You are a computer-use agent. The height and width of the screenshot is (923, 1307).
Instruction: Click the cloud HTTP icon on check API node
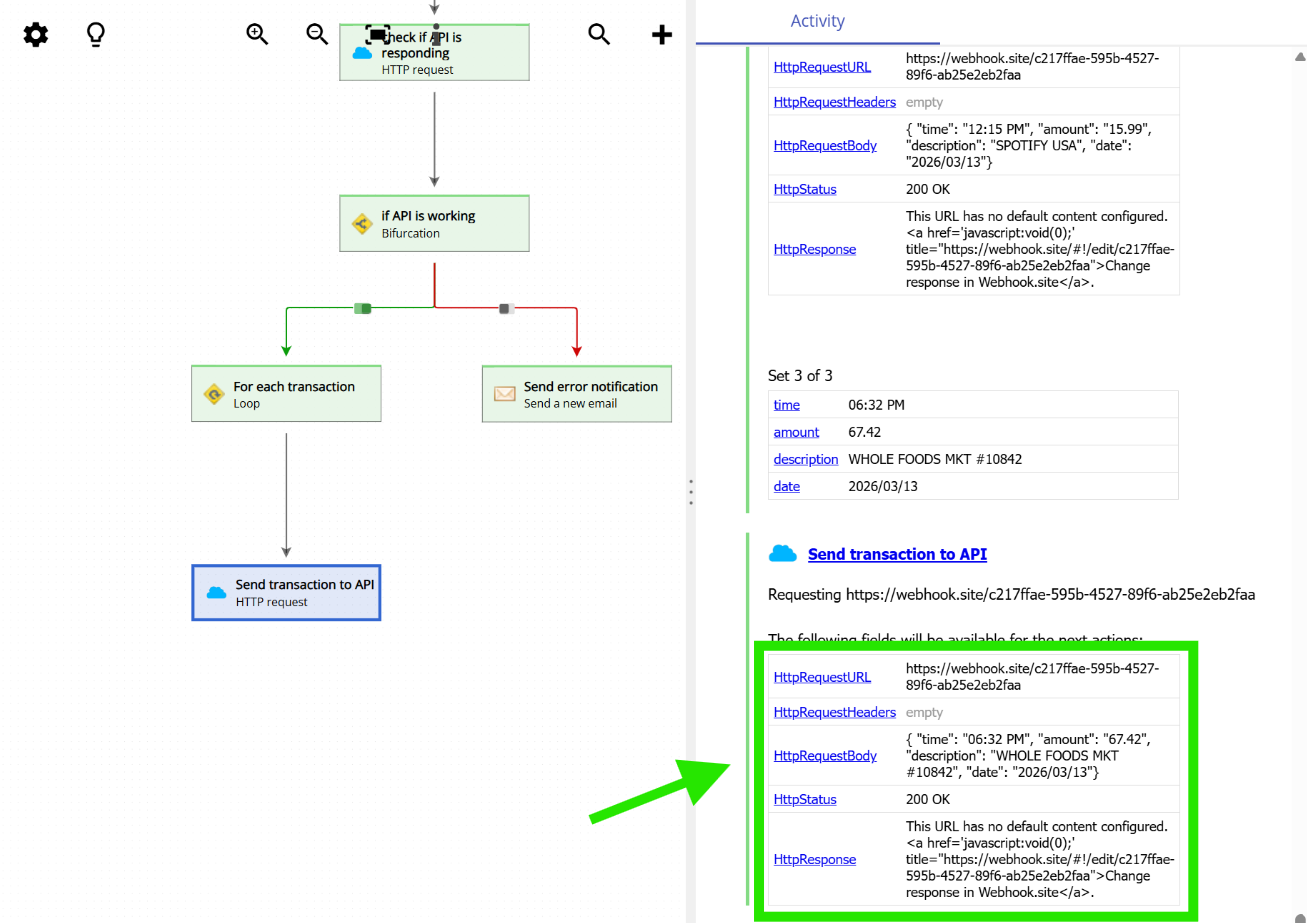click(362, 53)
